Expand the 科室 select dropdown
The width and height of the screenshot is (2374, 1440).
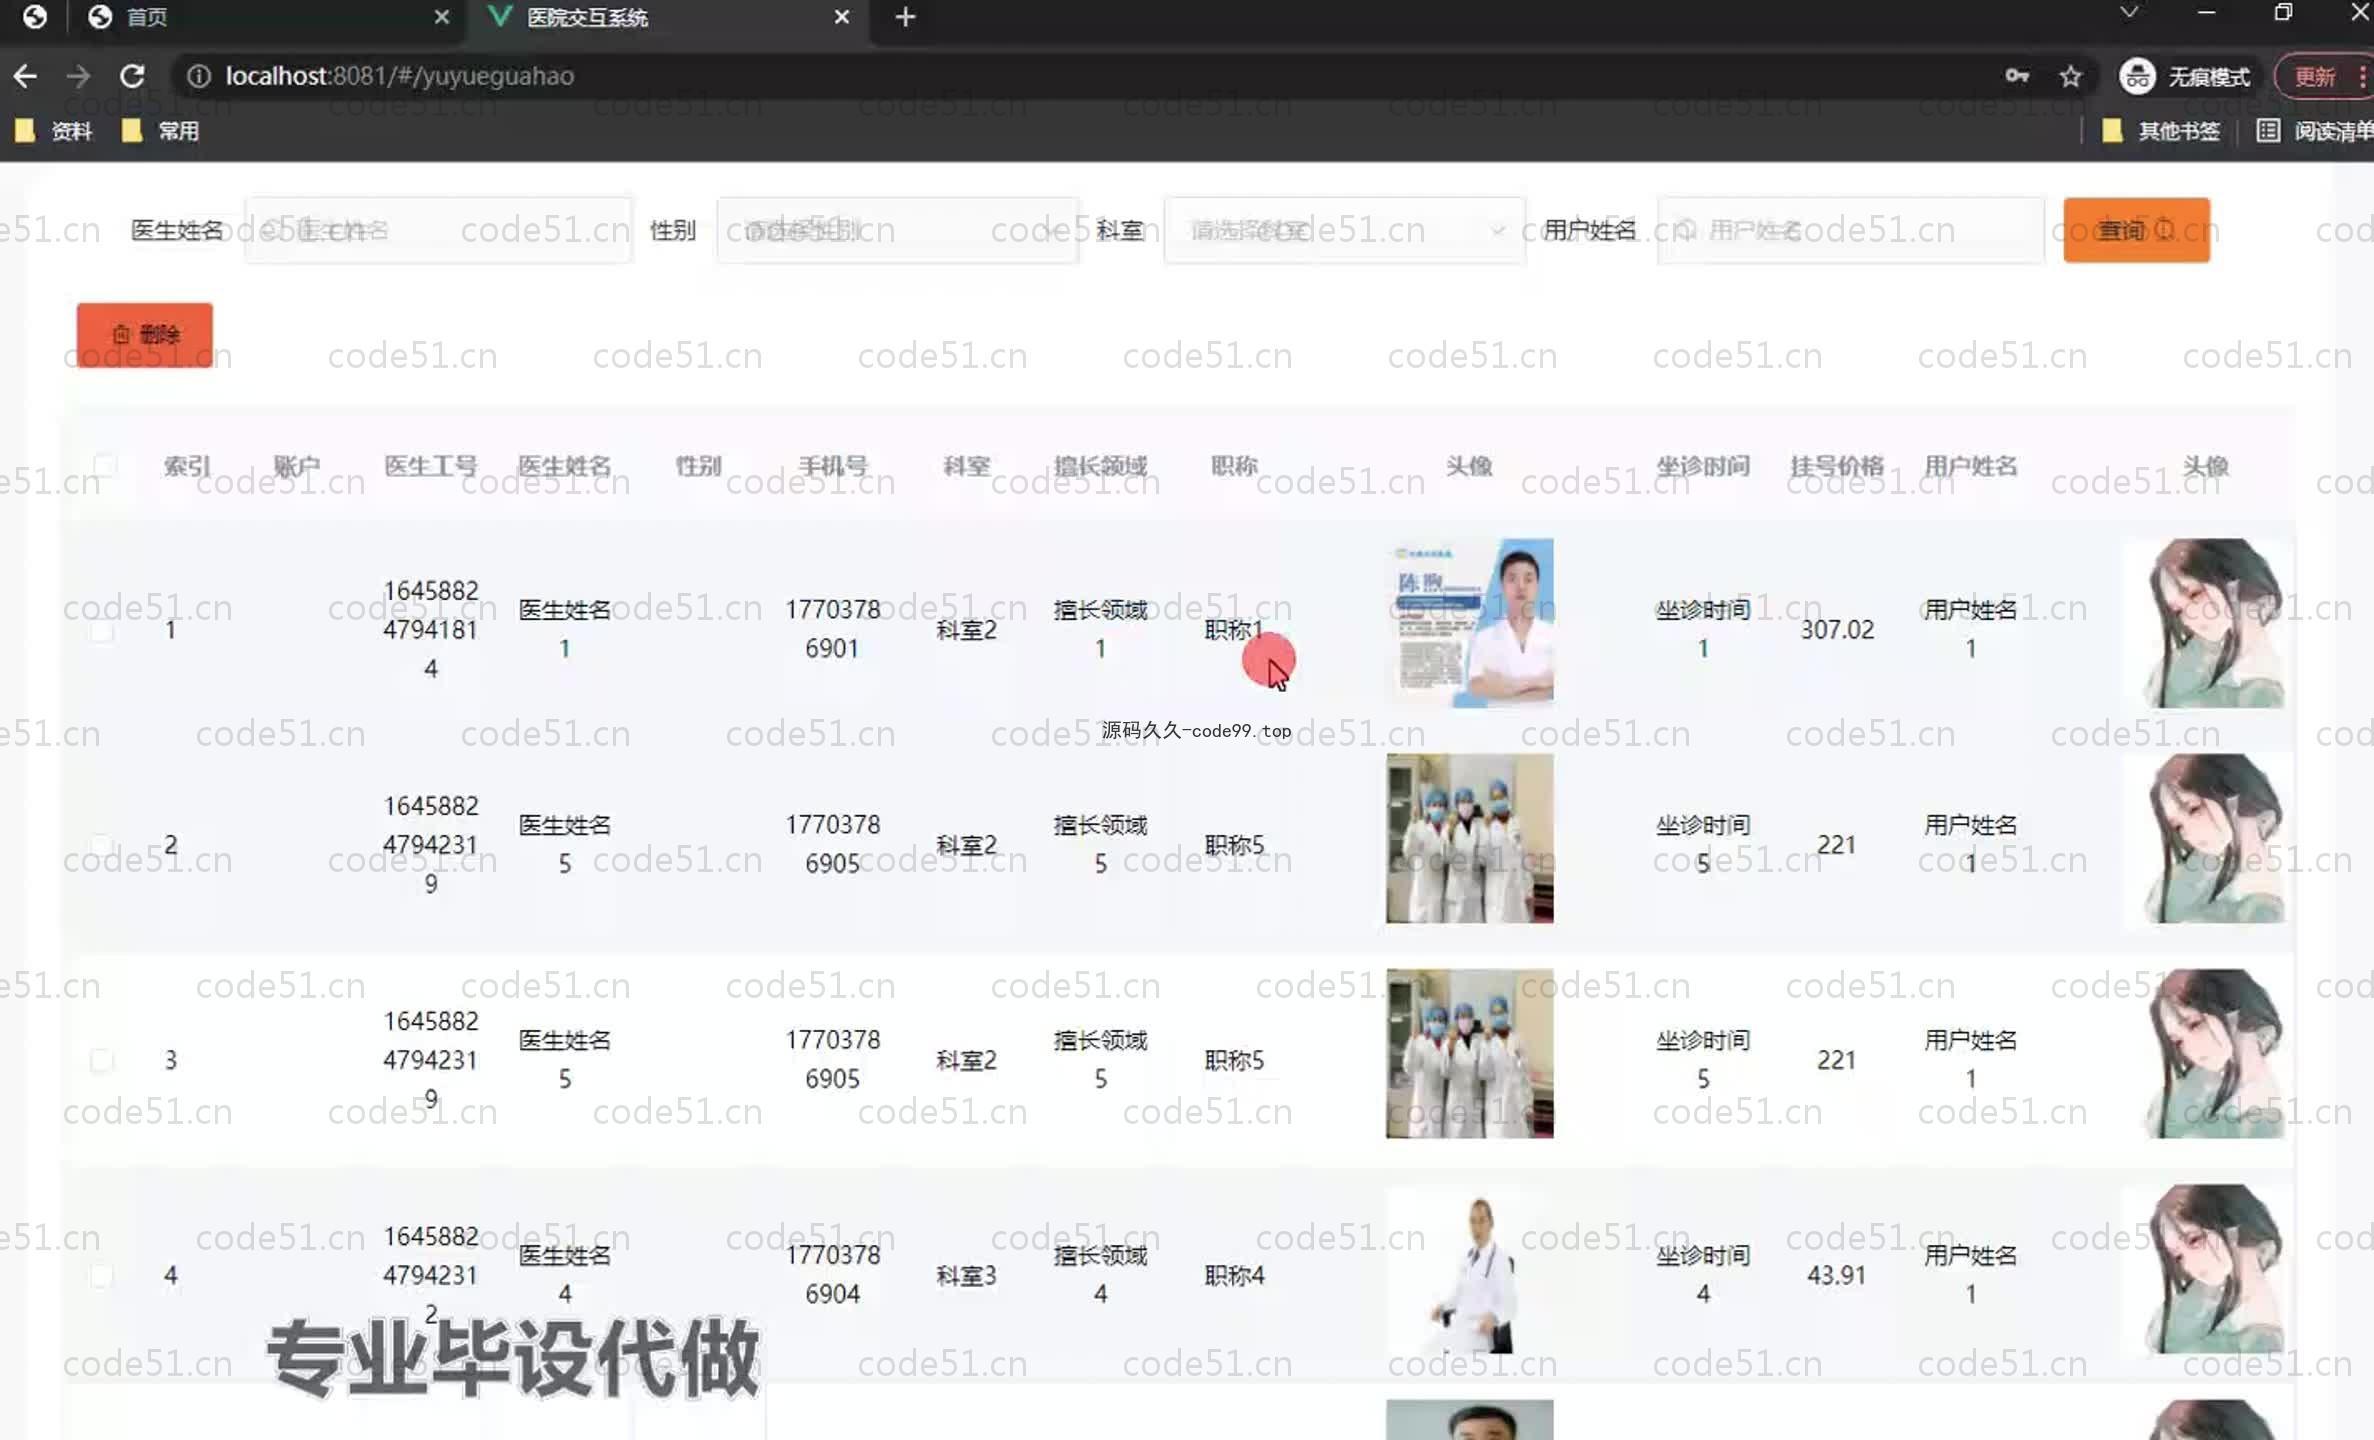[x=1344, y=230]
